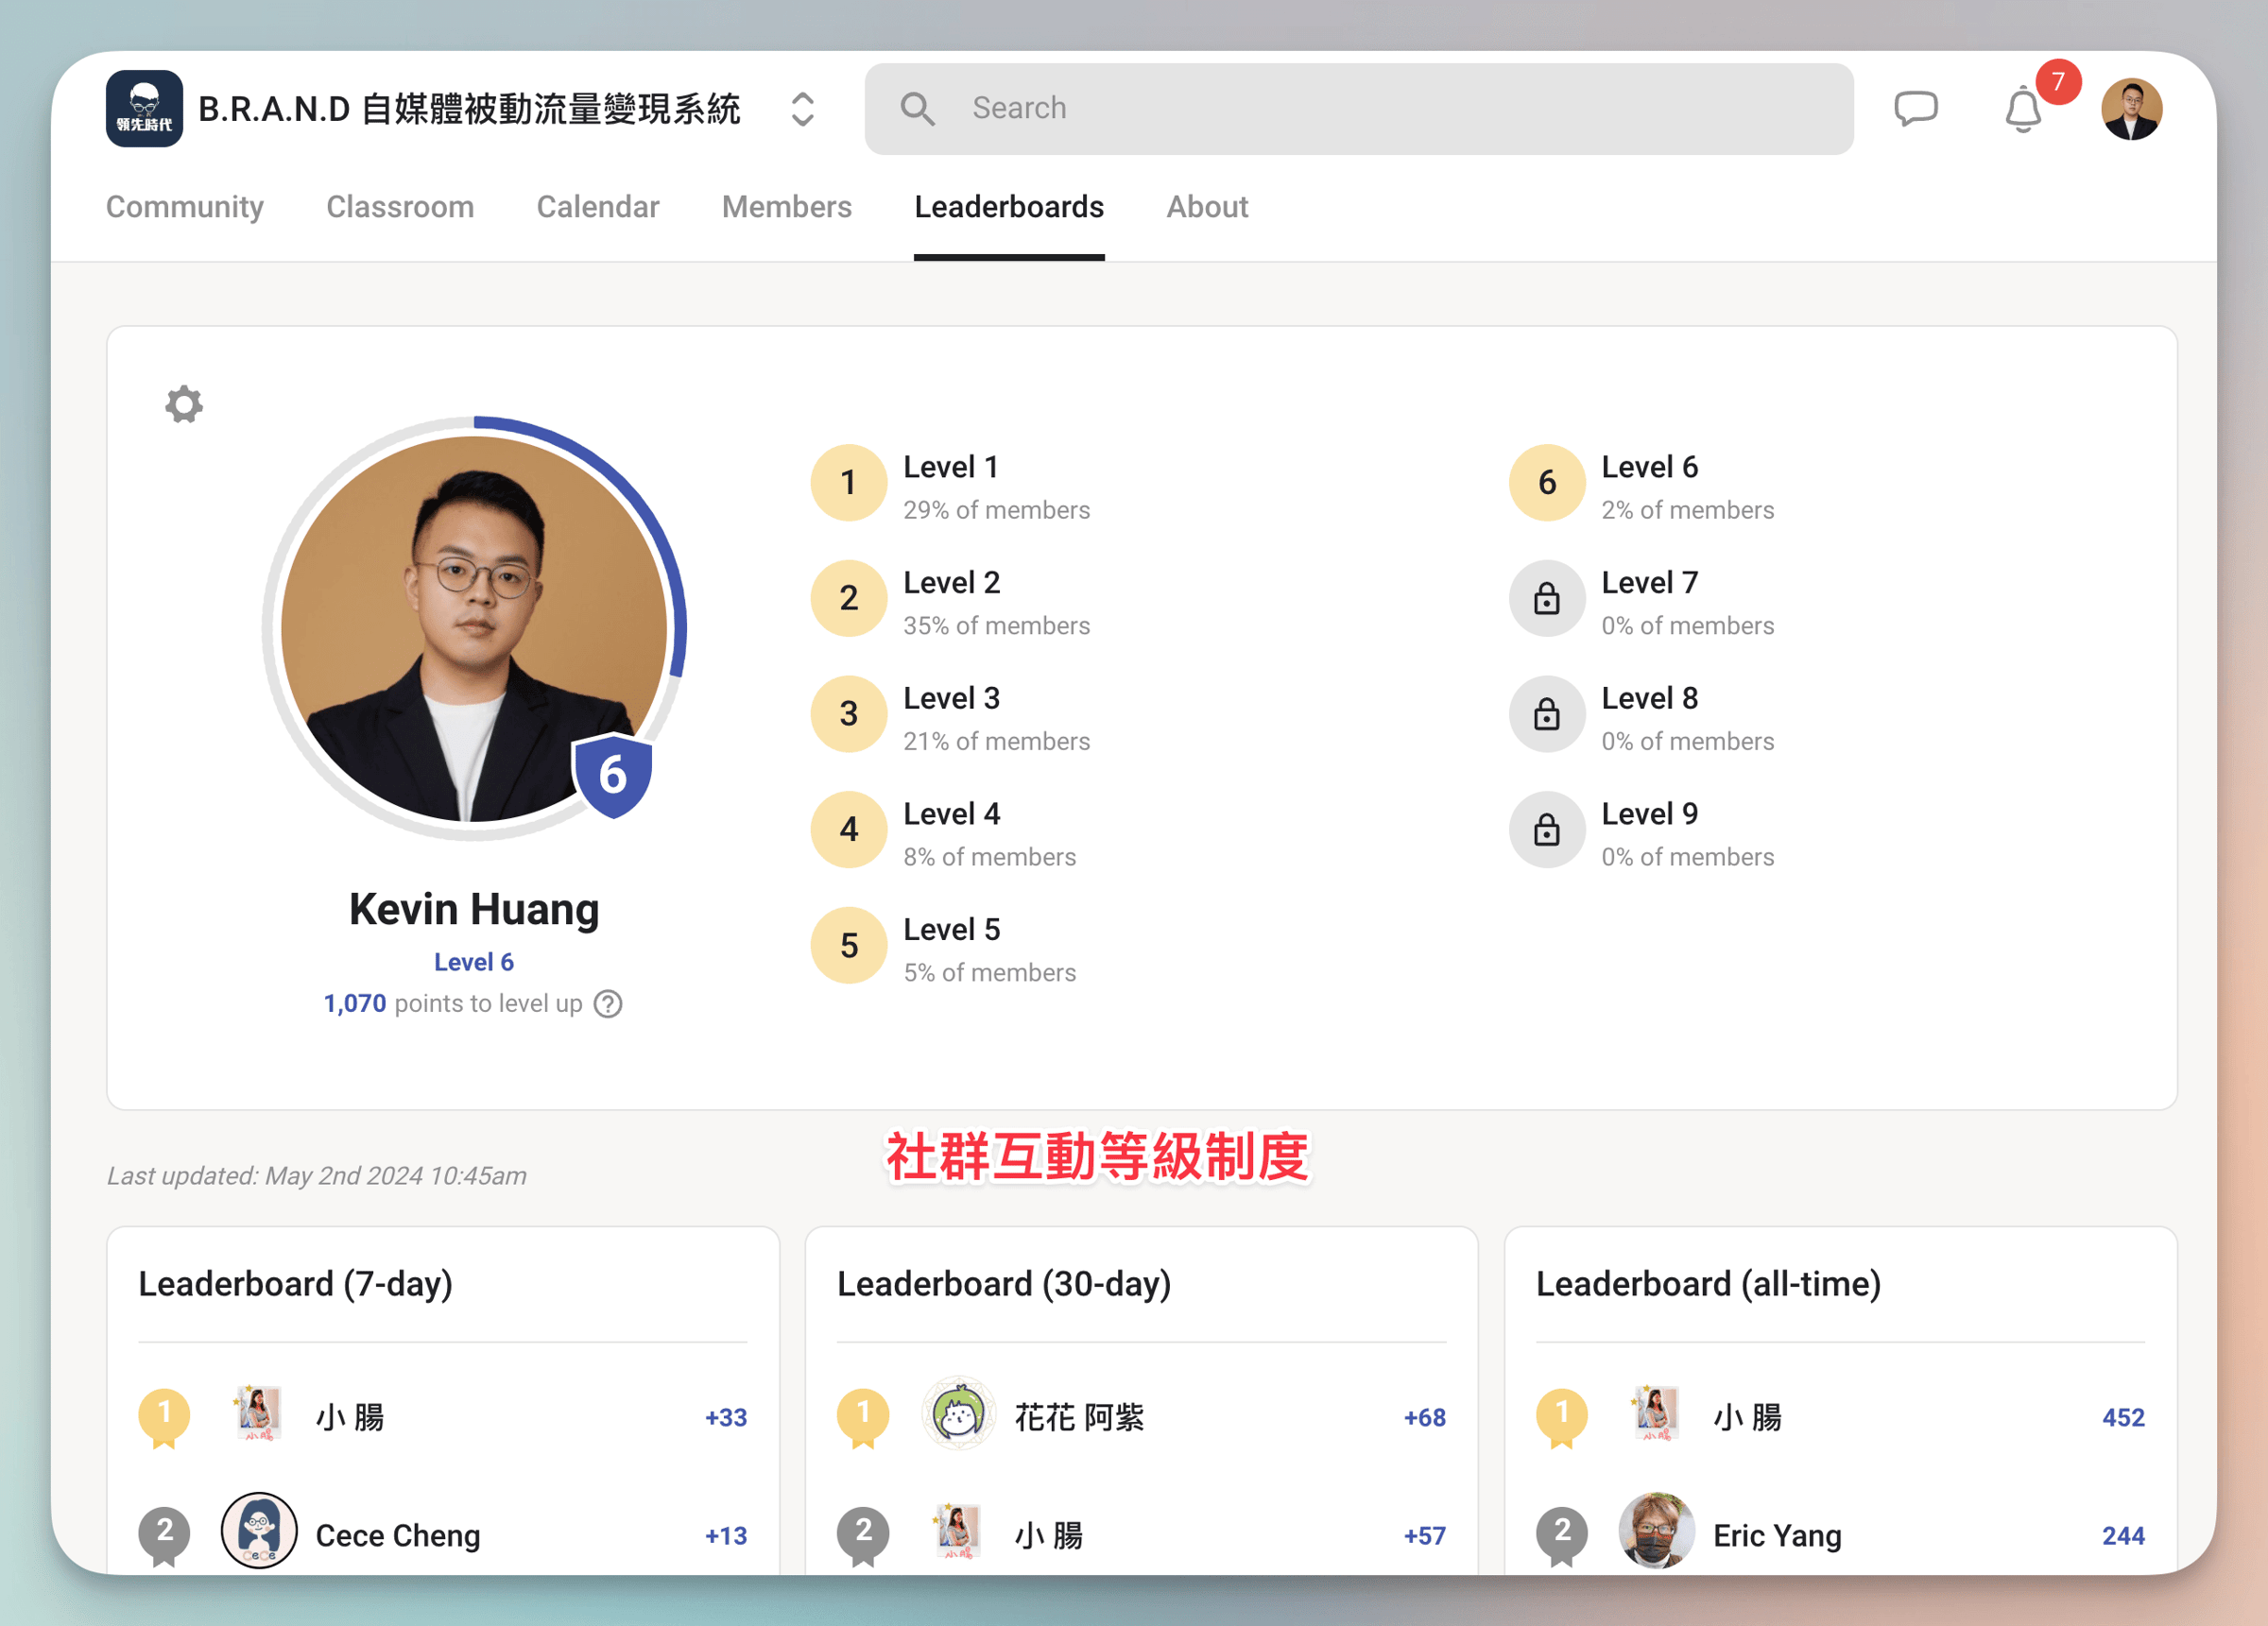Viewport: 2268px width, 1626px height.
Task: Click the +33 points value
Action: [x=725, y=1417]
